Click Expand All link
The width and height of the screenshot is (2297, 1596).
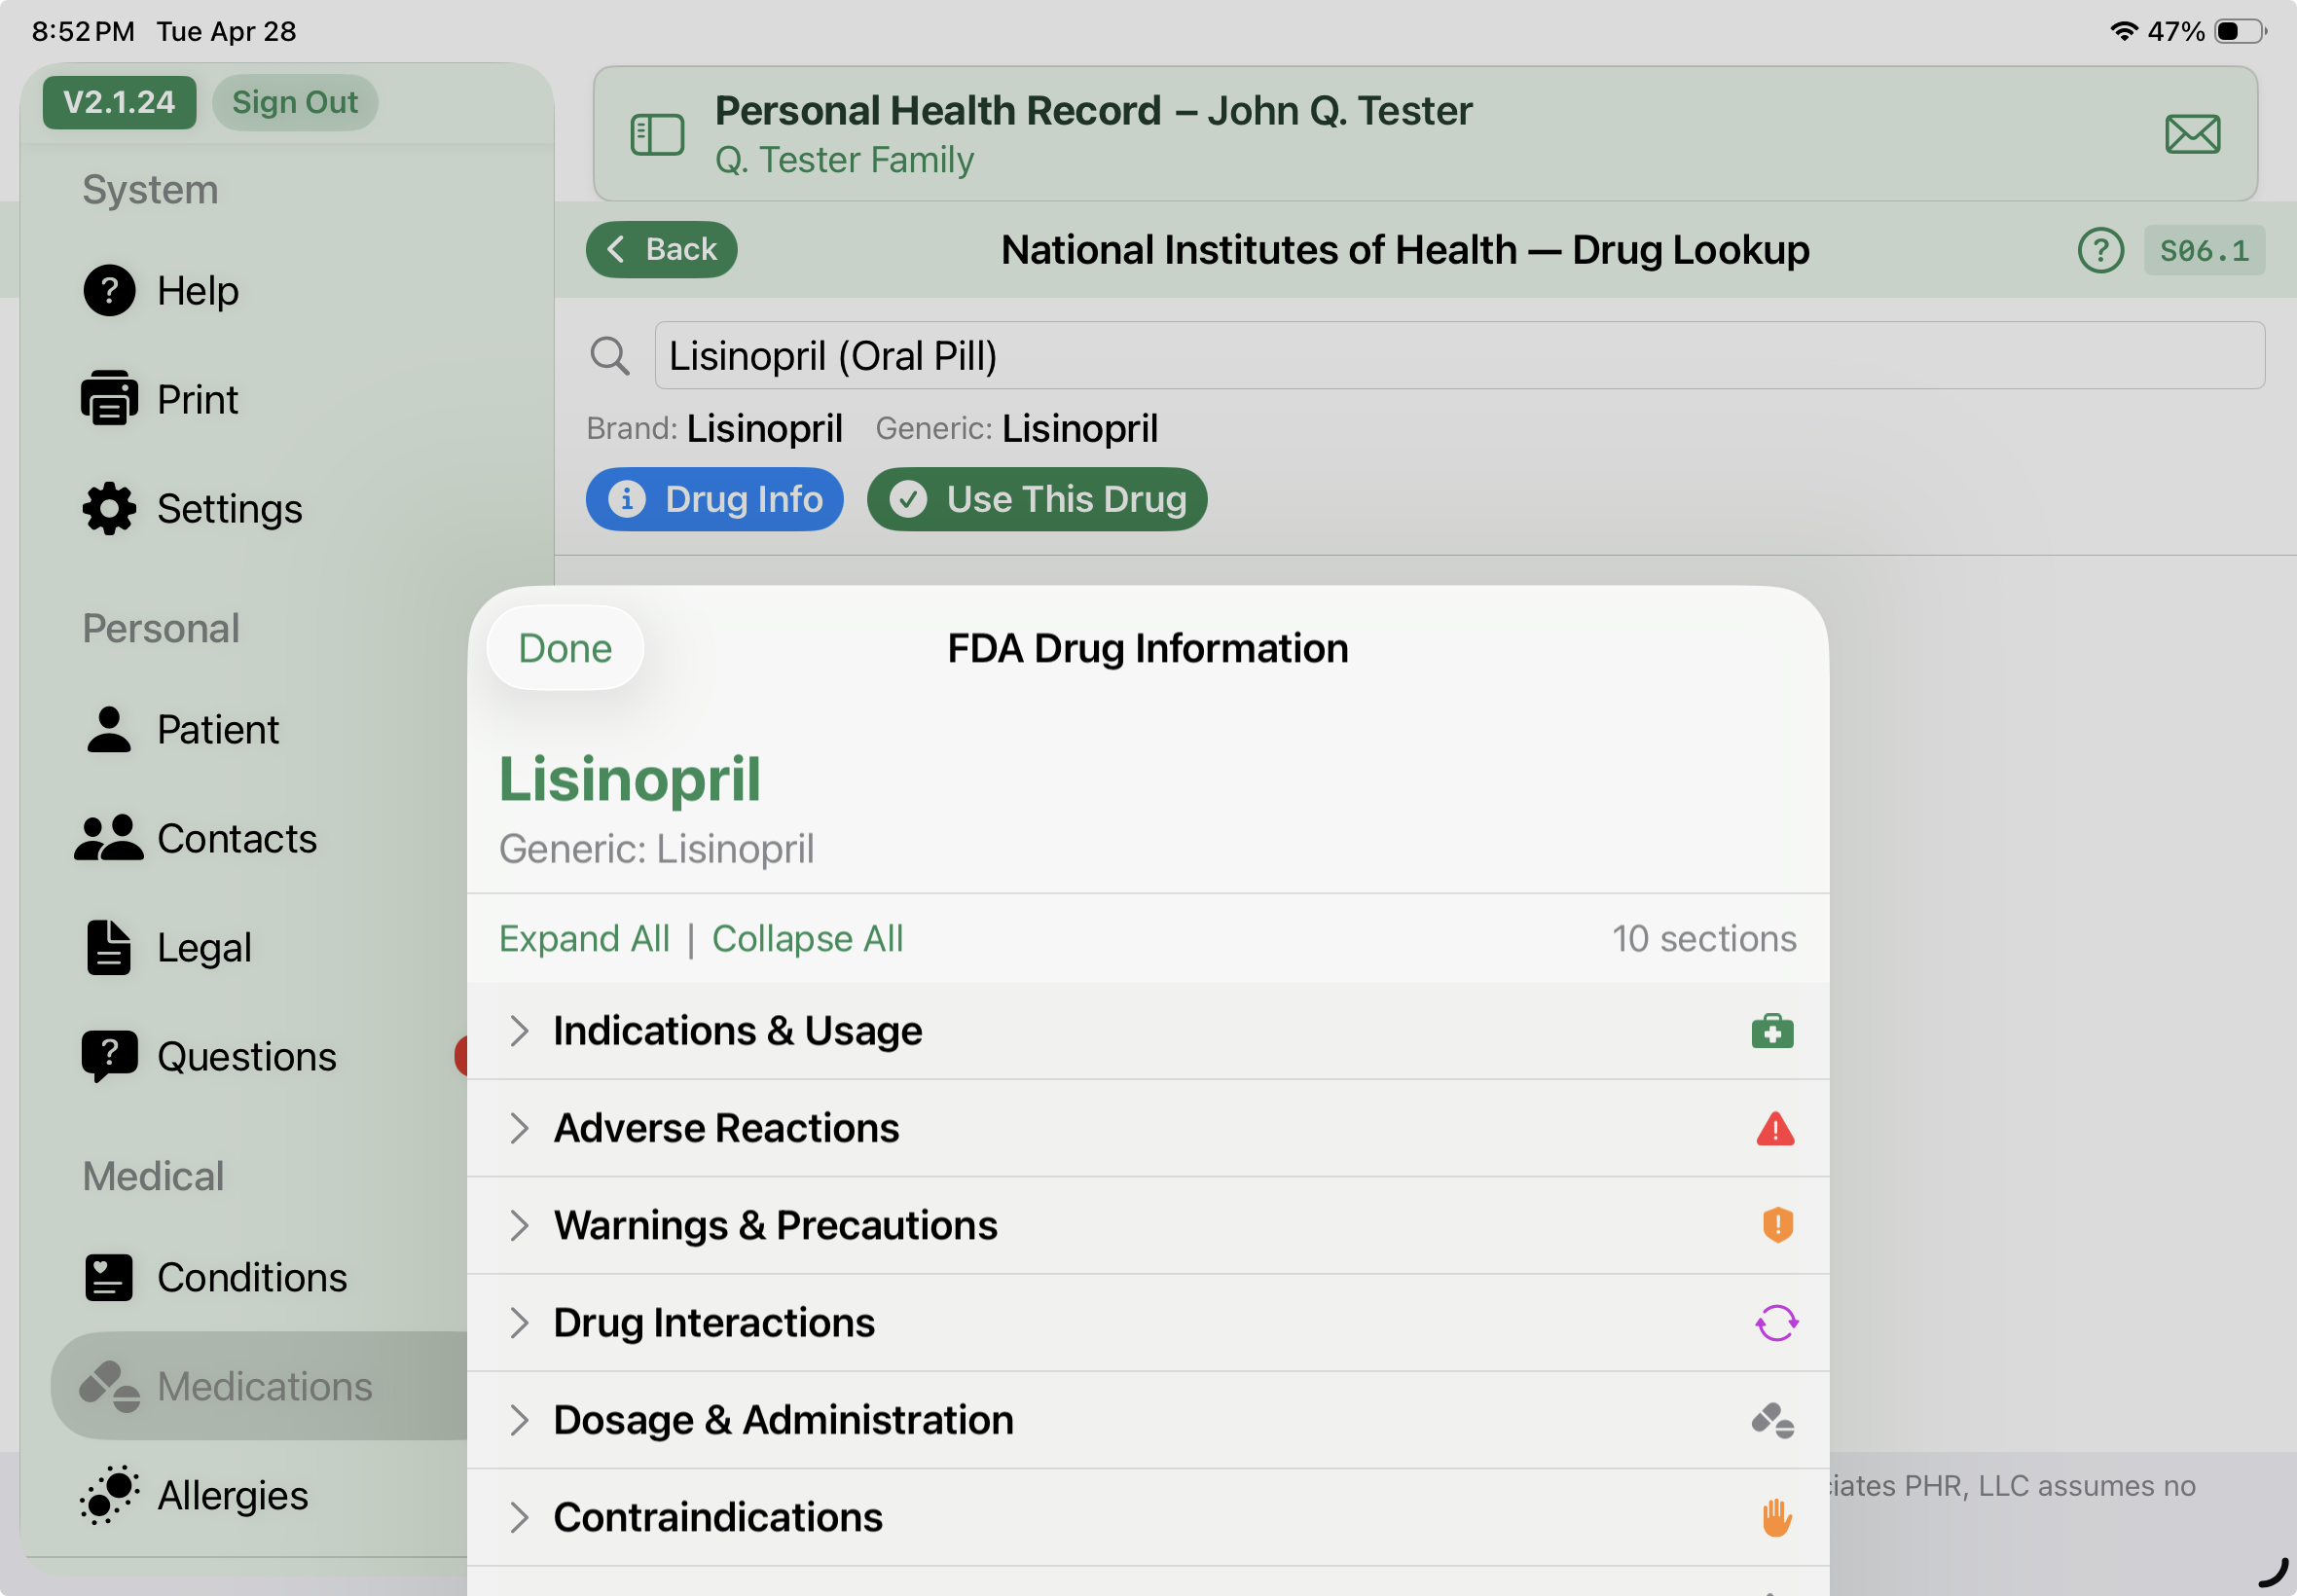point(584,938)
